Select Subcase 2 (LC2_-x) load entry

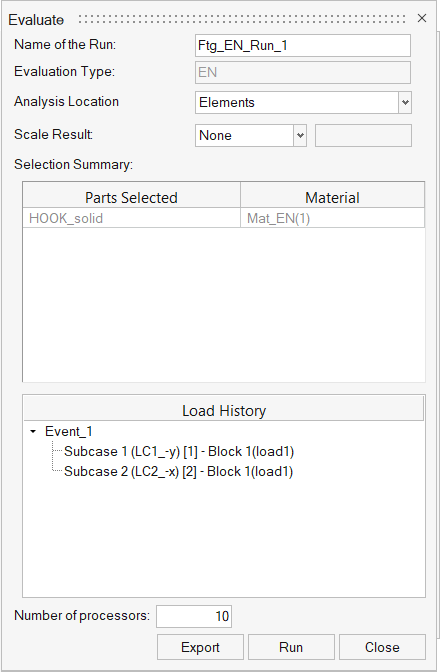[178, 472]
